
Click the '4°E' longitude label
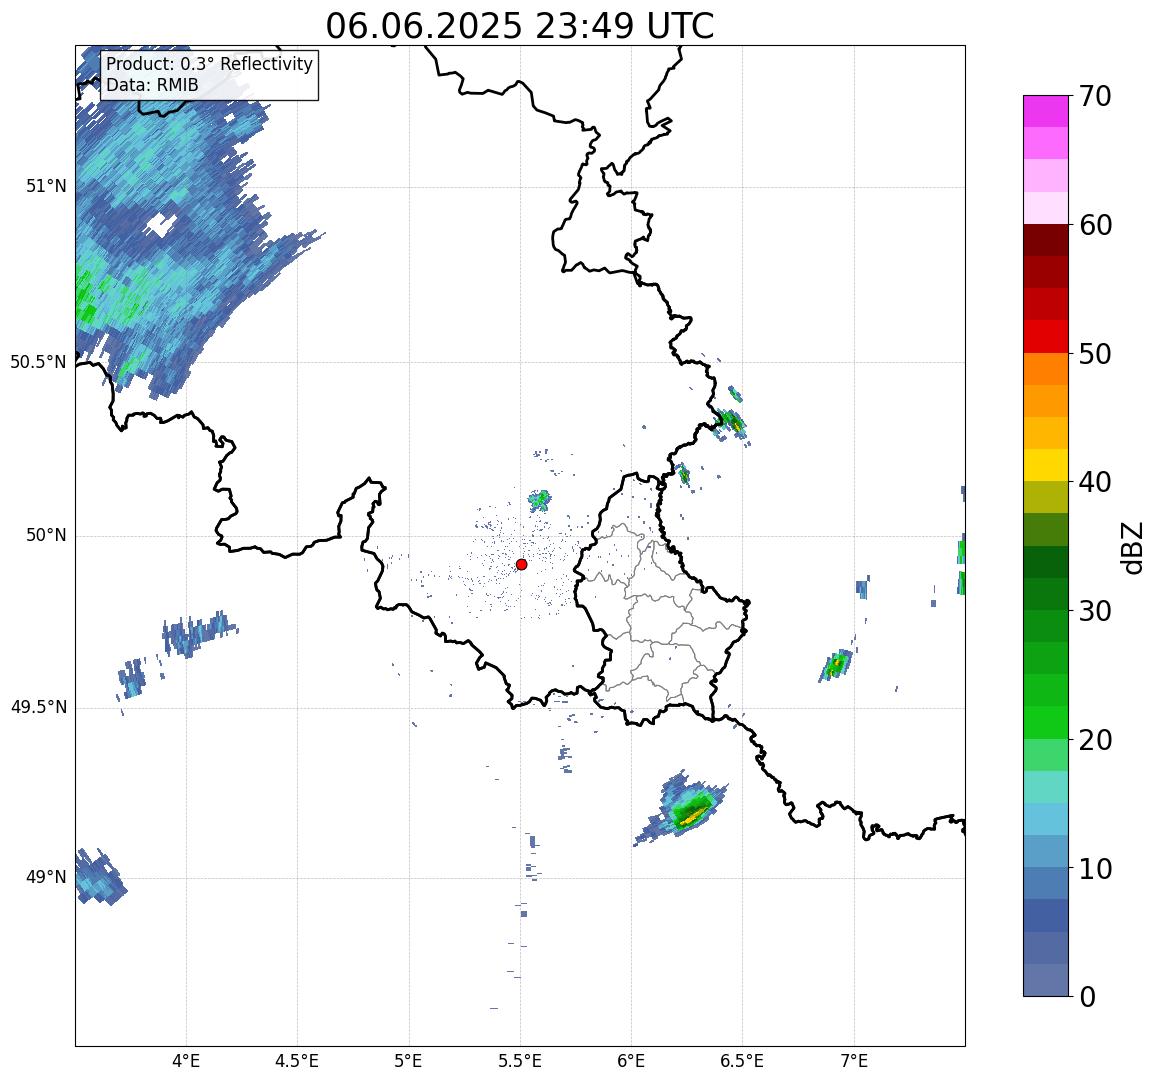coord(186,1061)
